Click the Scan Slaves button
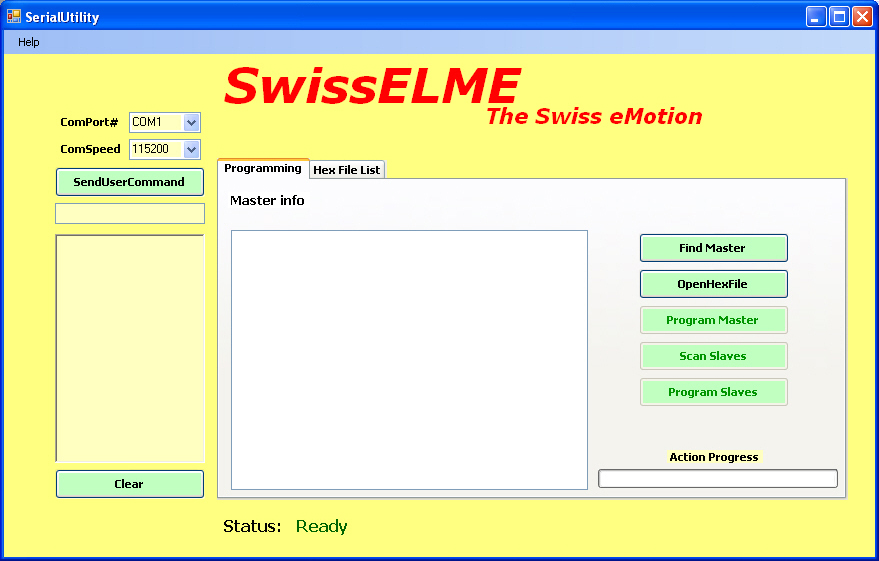The height and width of the screenshot is (561, 879). tap(714, 356)
